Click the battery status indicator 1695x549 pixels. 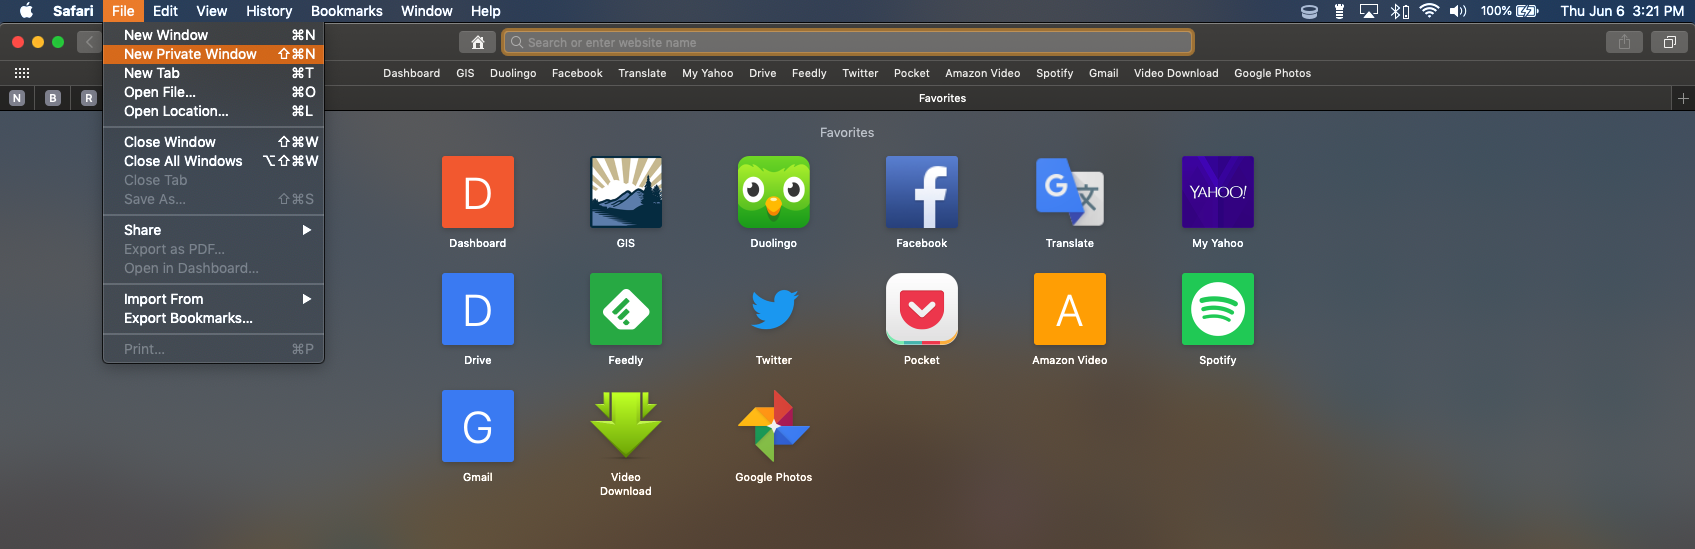[1510, 11]
